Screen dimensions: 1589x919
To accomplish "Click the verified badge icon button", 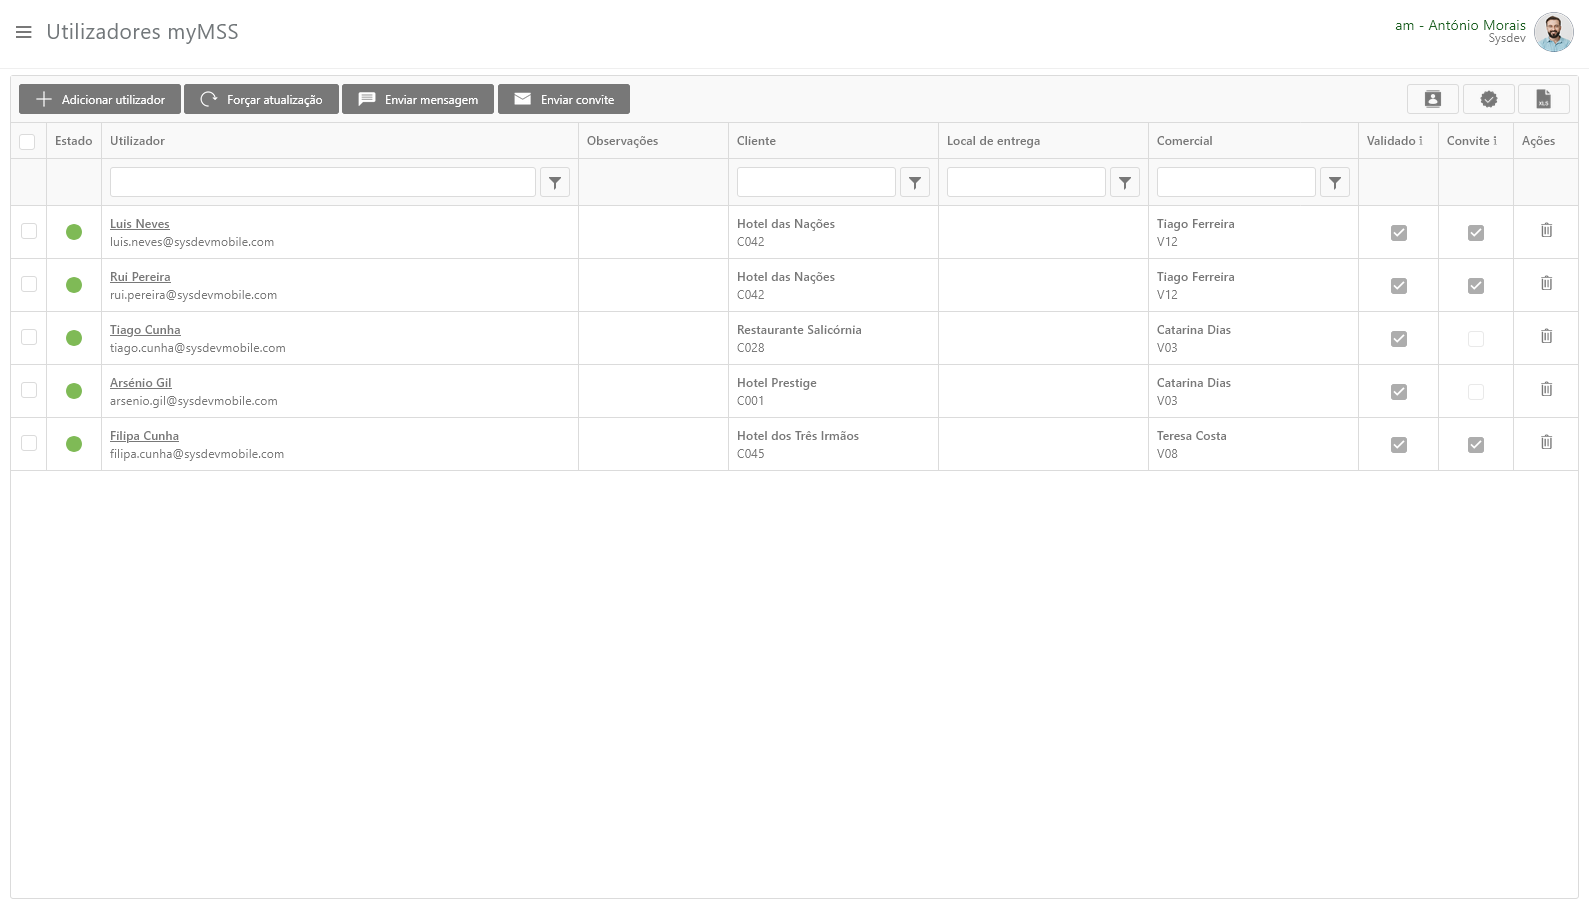I will click(x=1488, y=99).
